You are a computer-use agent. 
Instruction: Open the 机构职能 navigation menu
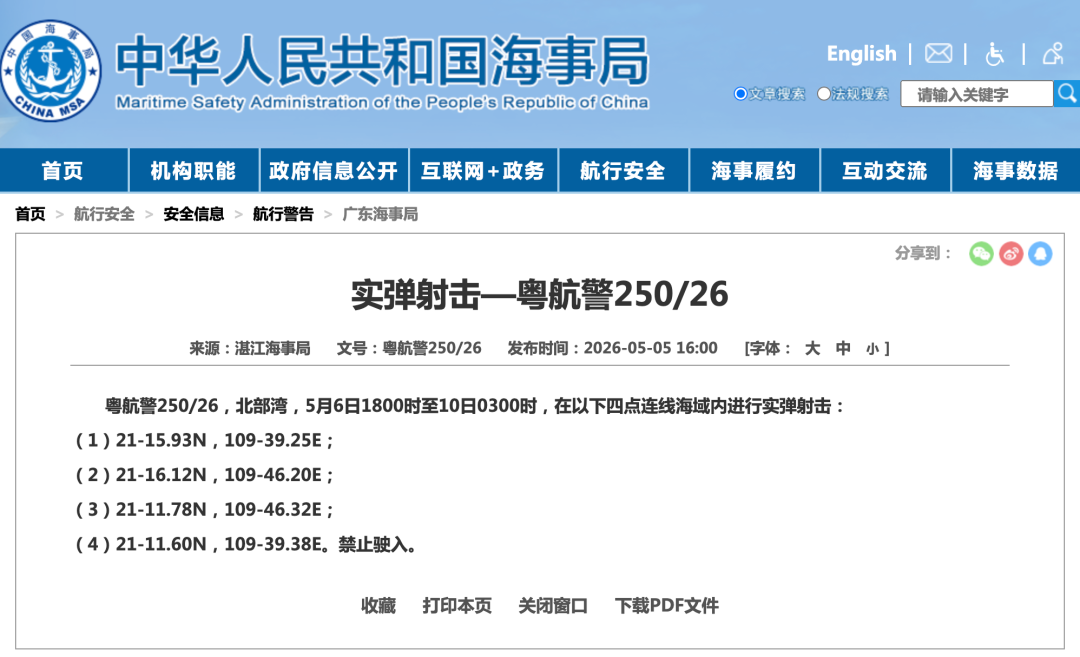pos(194,170)
